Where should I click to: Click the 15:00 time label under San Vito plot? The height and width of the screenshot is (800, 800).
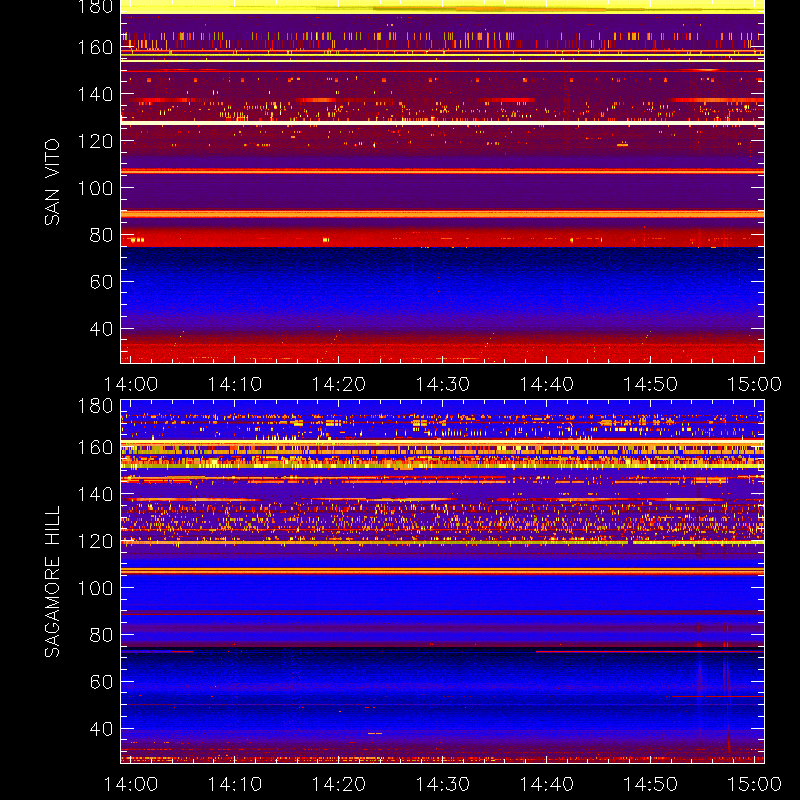pyautogui.click(x=754, y=384)
